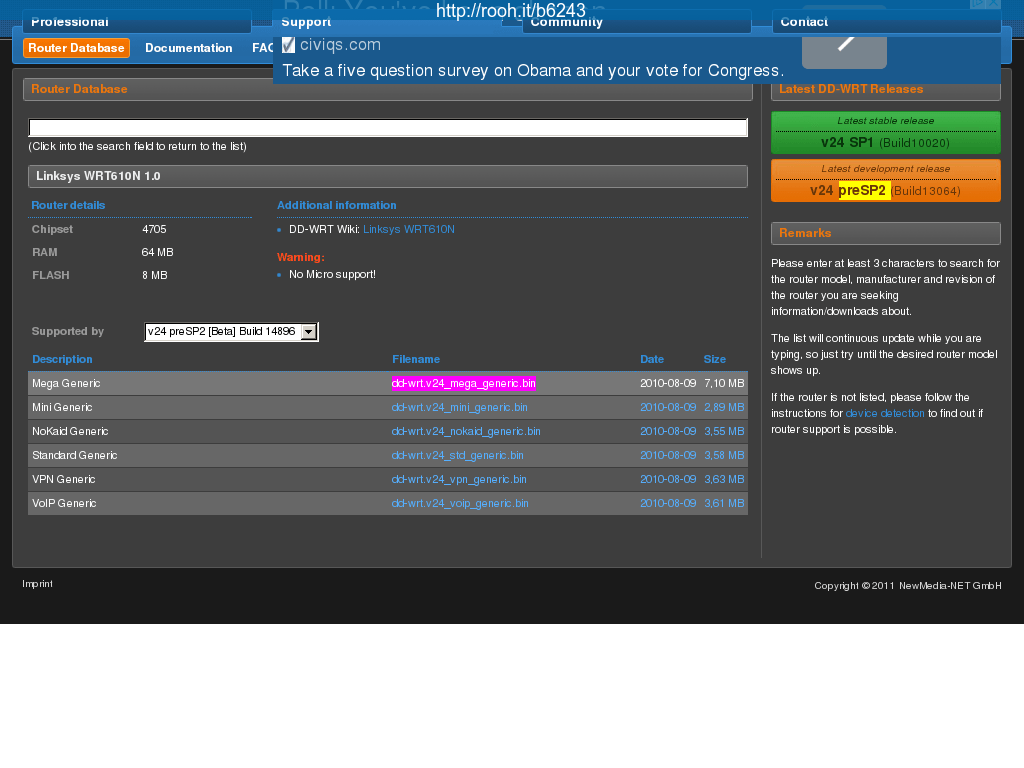Follow the device detection link

885,413
